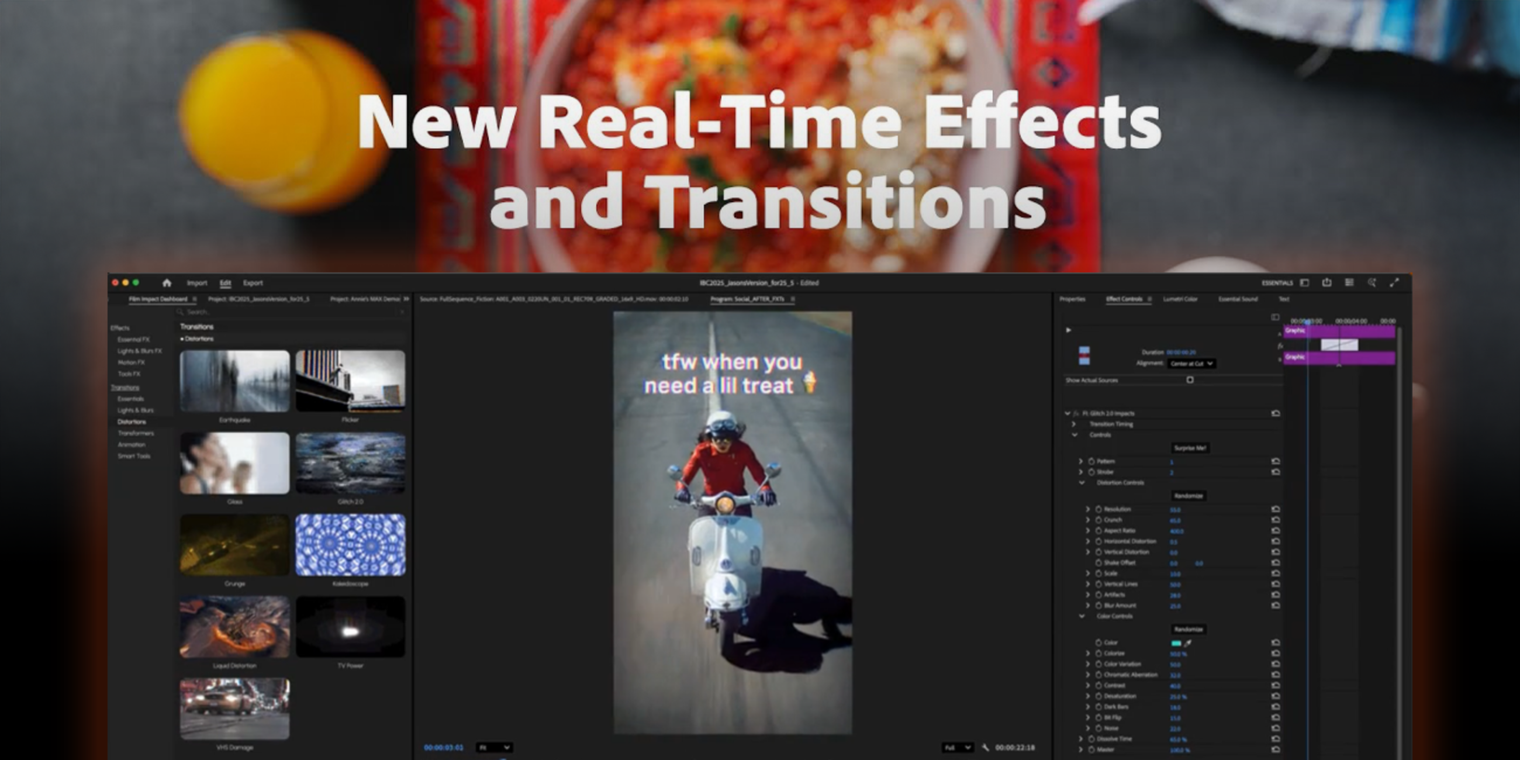Select the Kaleidoscope transition thumbnail
The image size is (1520, 760).
point(350,543)
